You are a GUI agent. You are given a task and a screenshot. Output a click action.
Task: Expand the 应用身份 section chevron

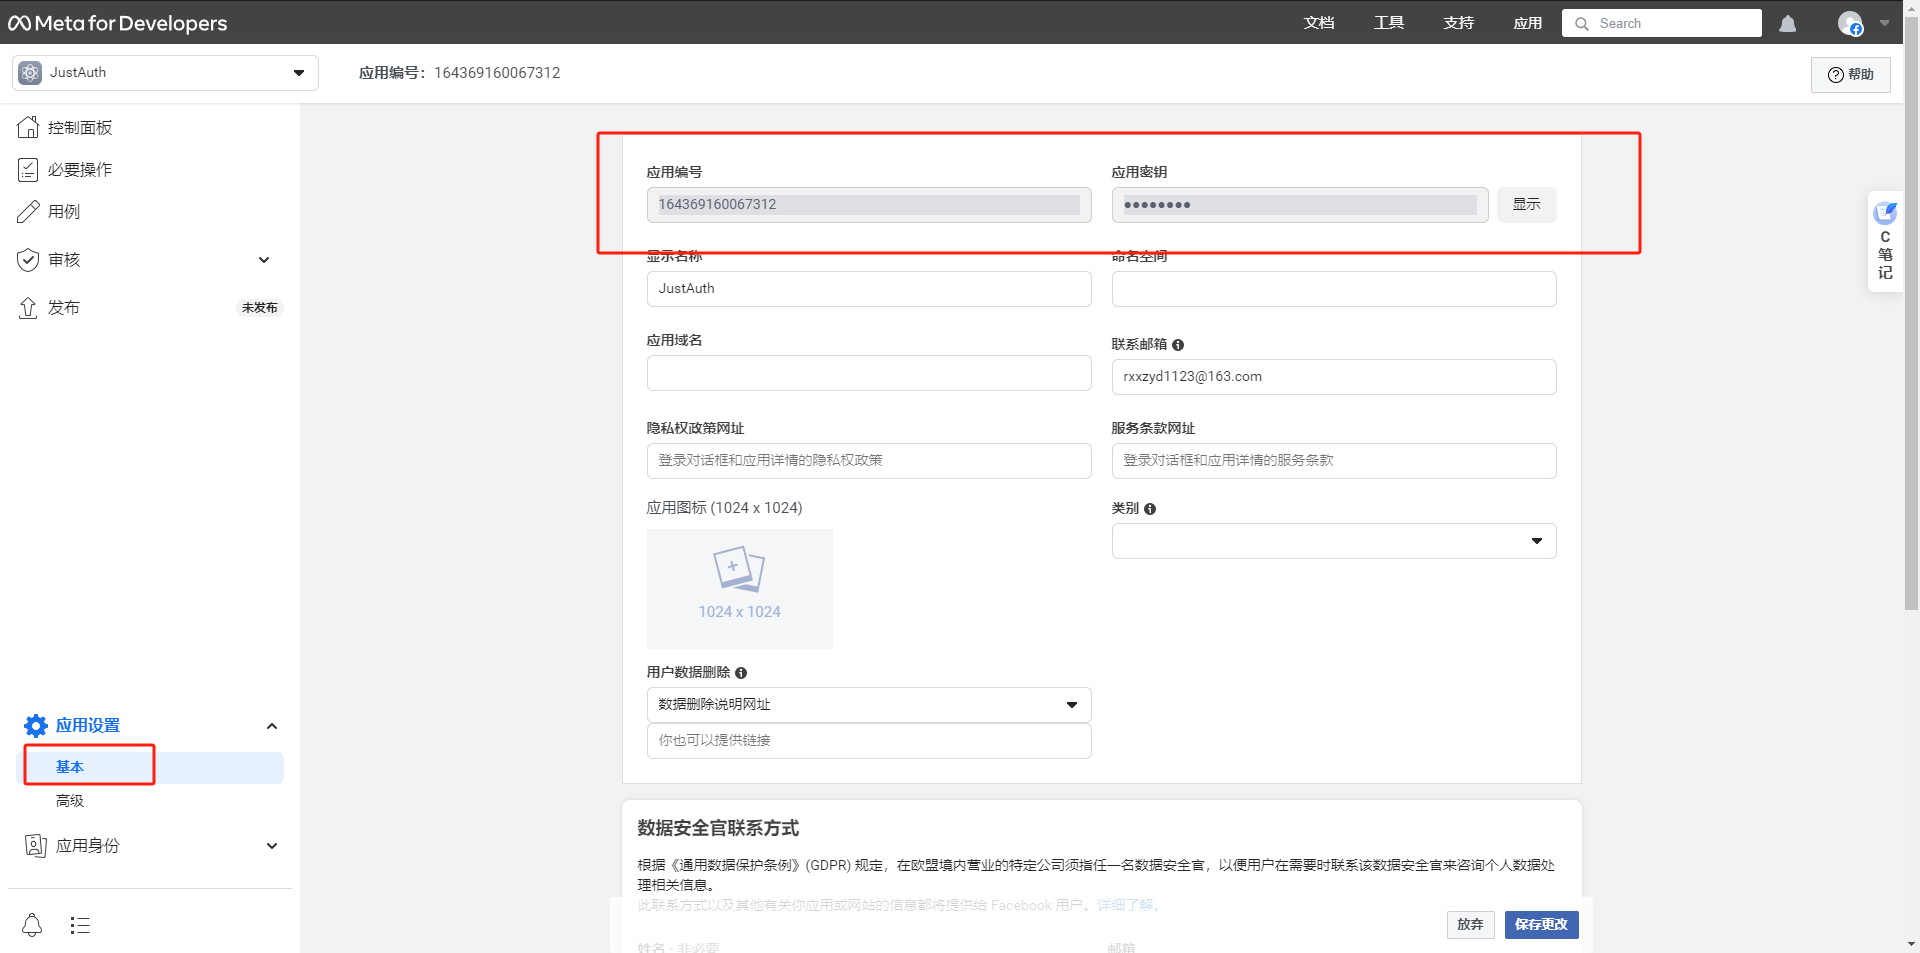[x=272, y=846]
